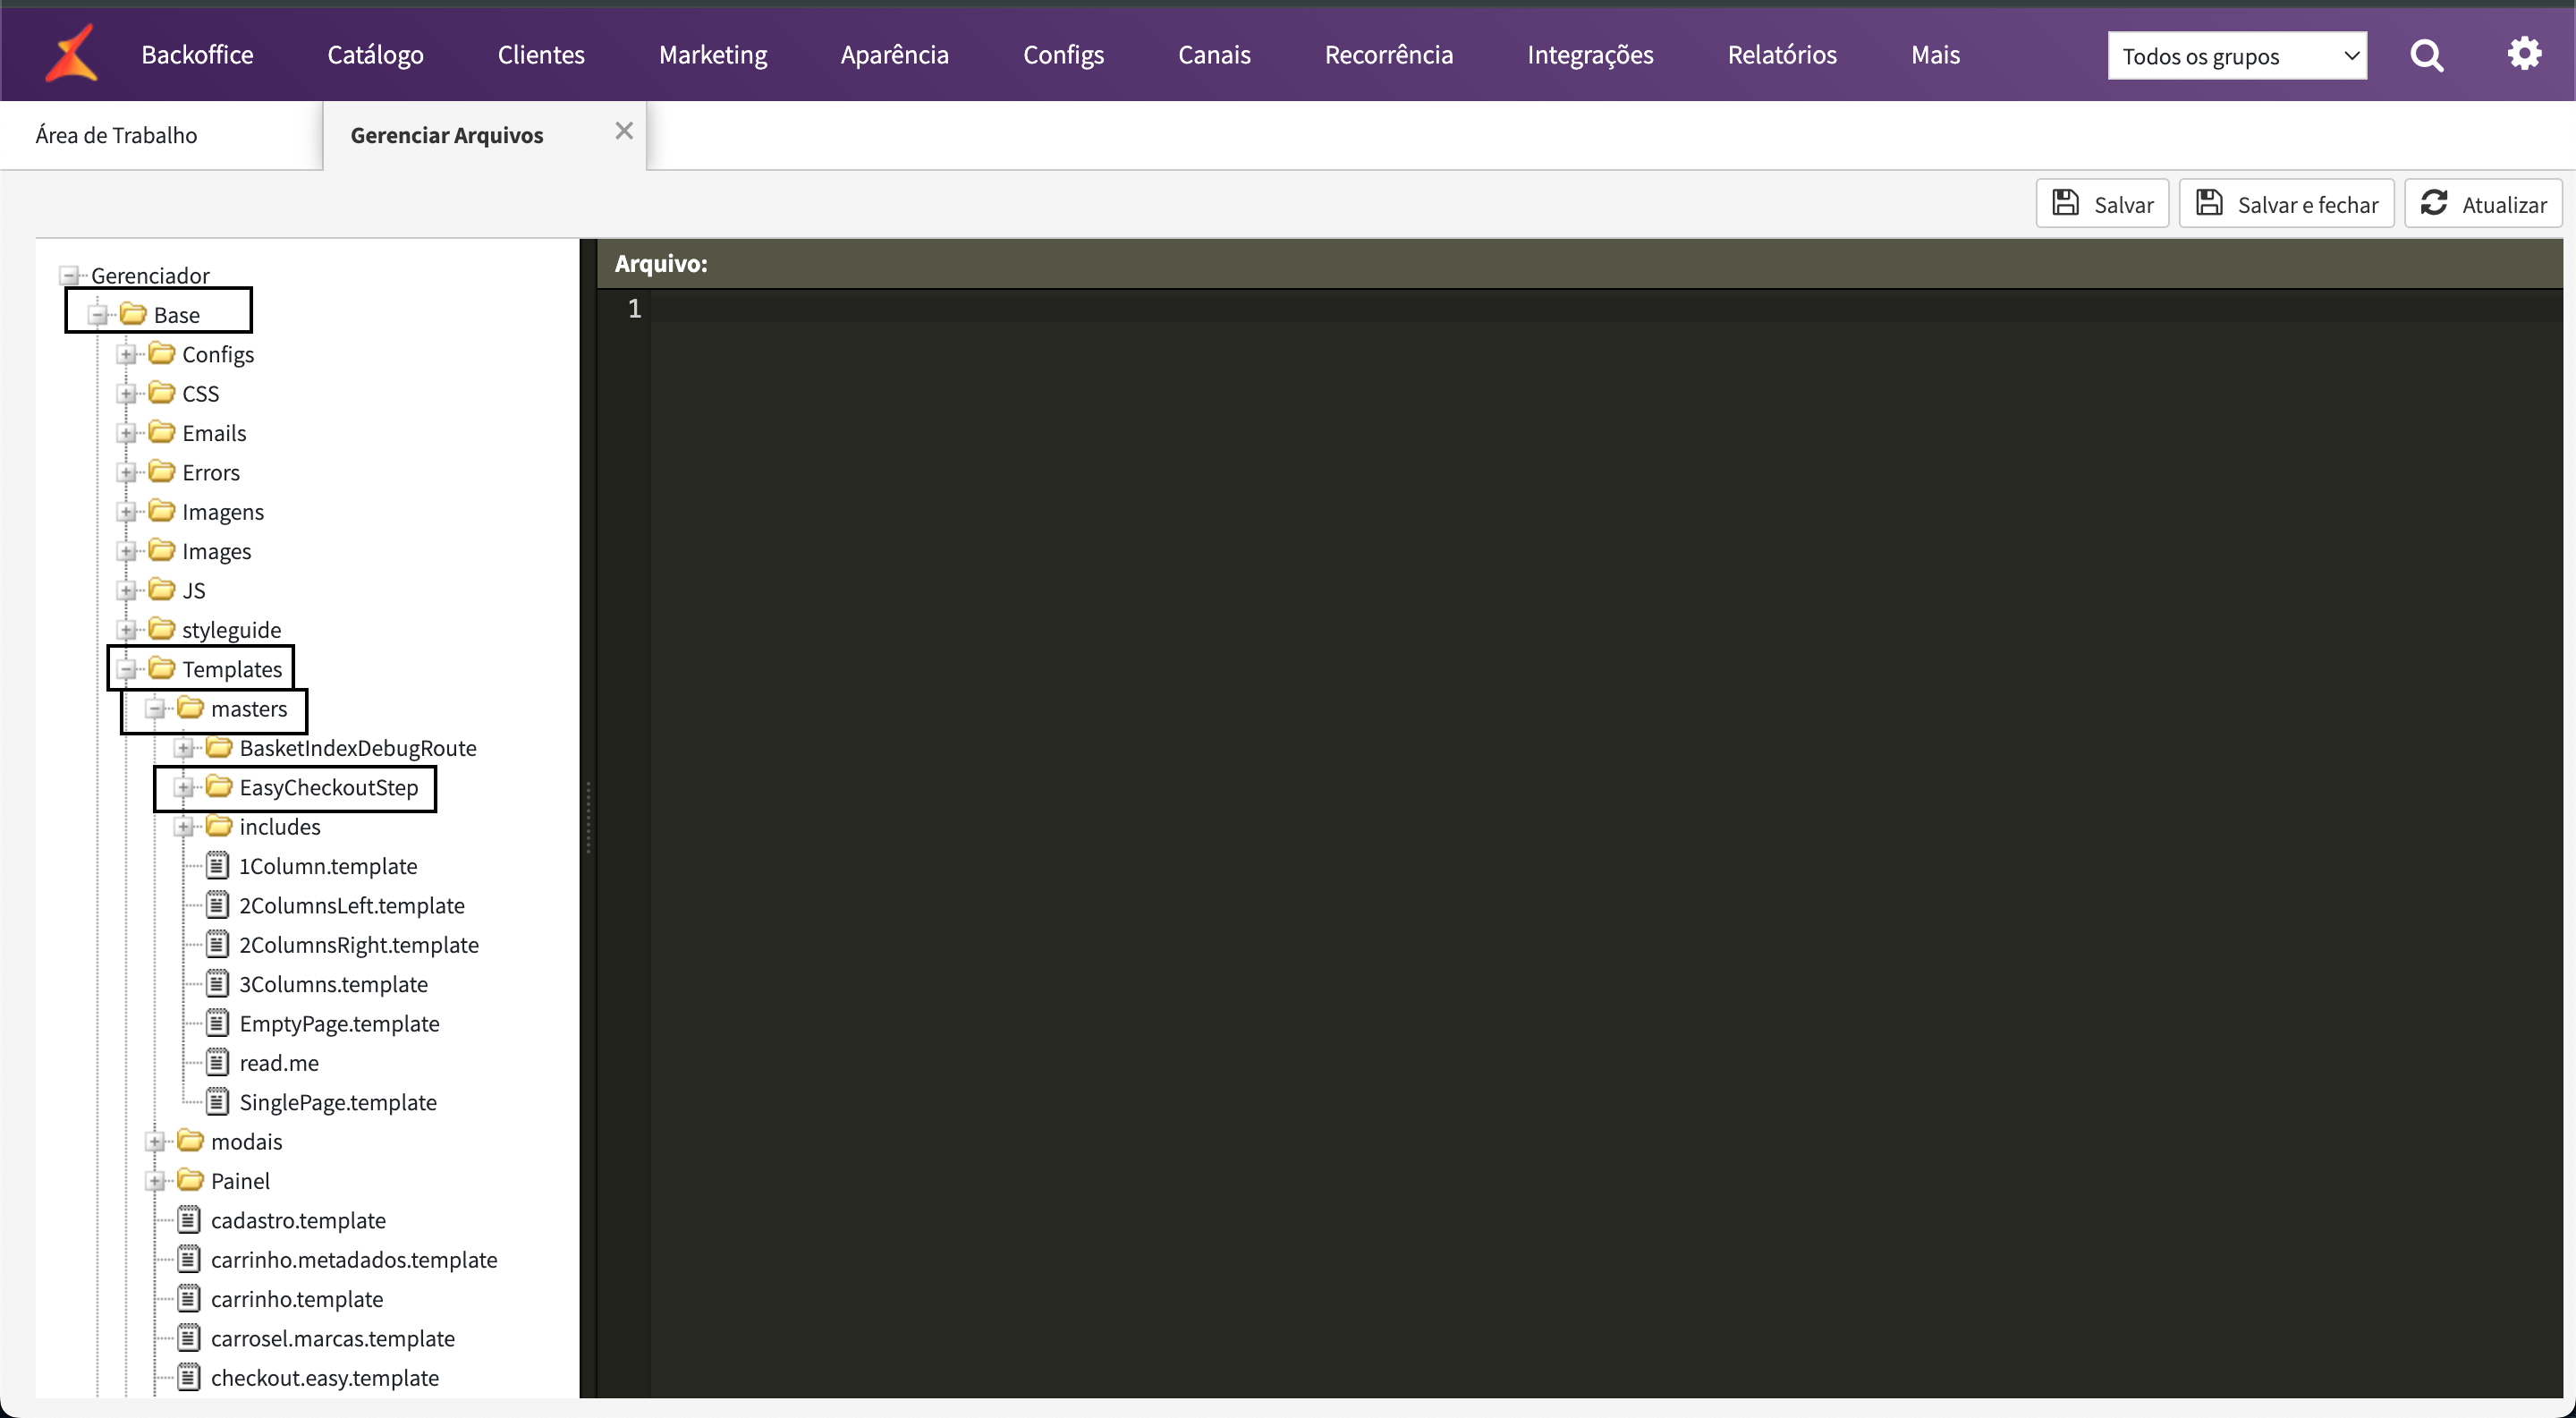Click the Salvar button
Viewport: 2576px width, 1418px height.
click(x=2102, y=204)
